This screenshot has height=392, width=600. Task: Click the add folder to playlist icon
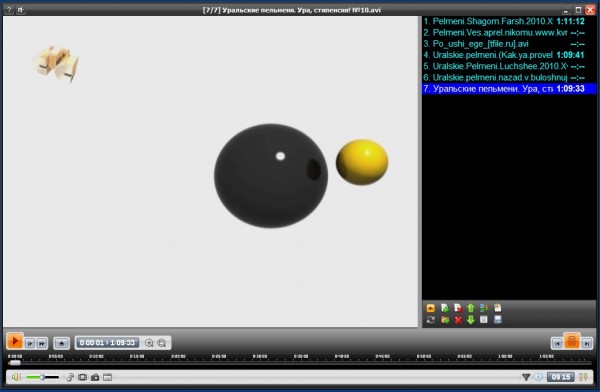tap(445, 320)
